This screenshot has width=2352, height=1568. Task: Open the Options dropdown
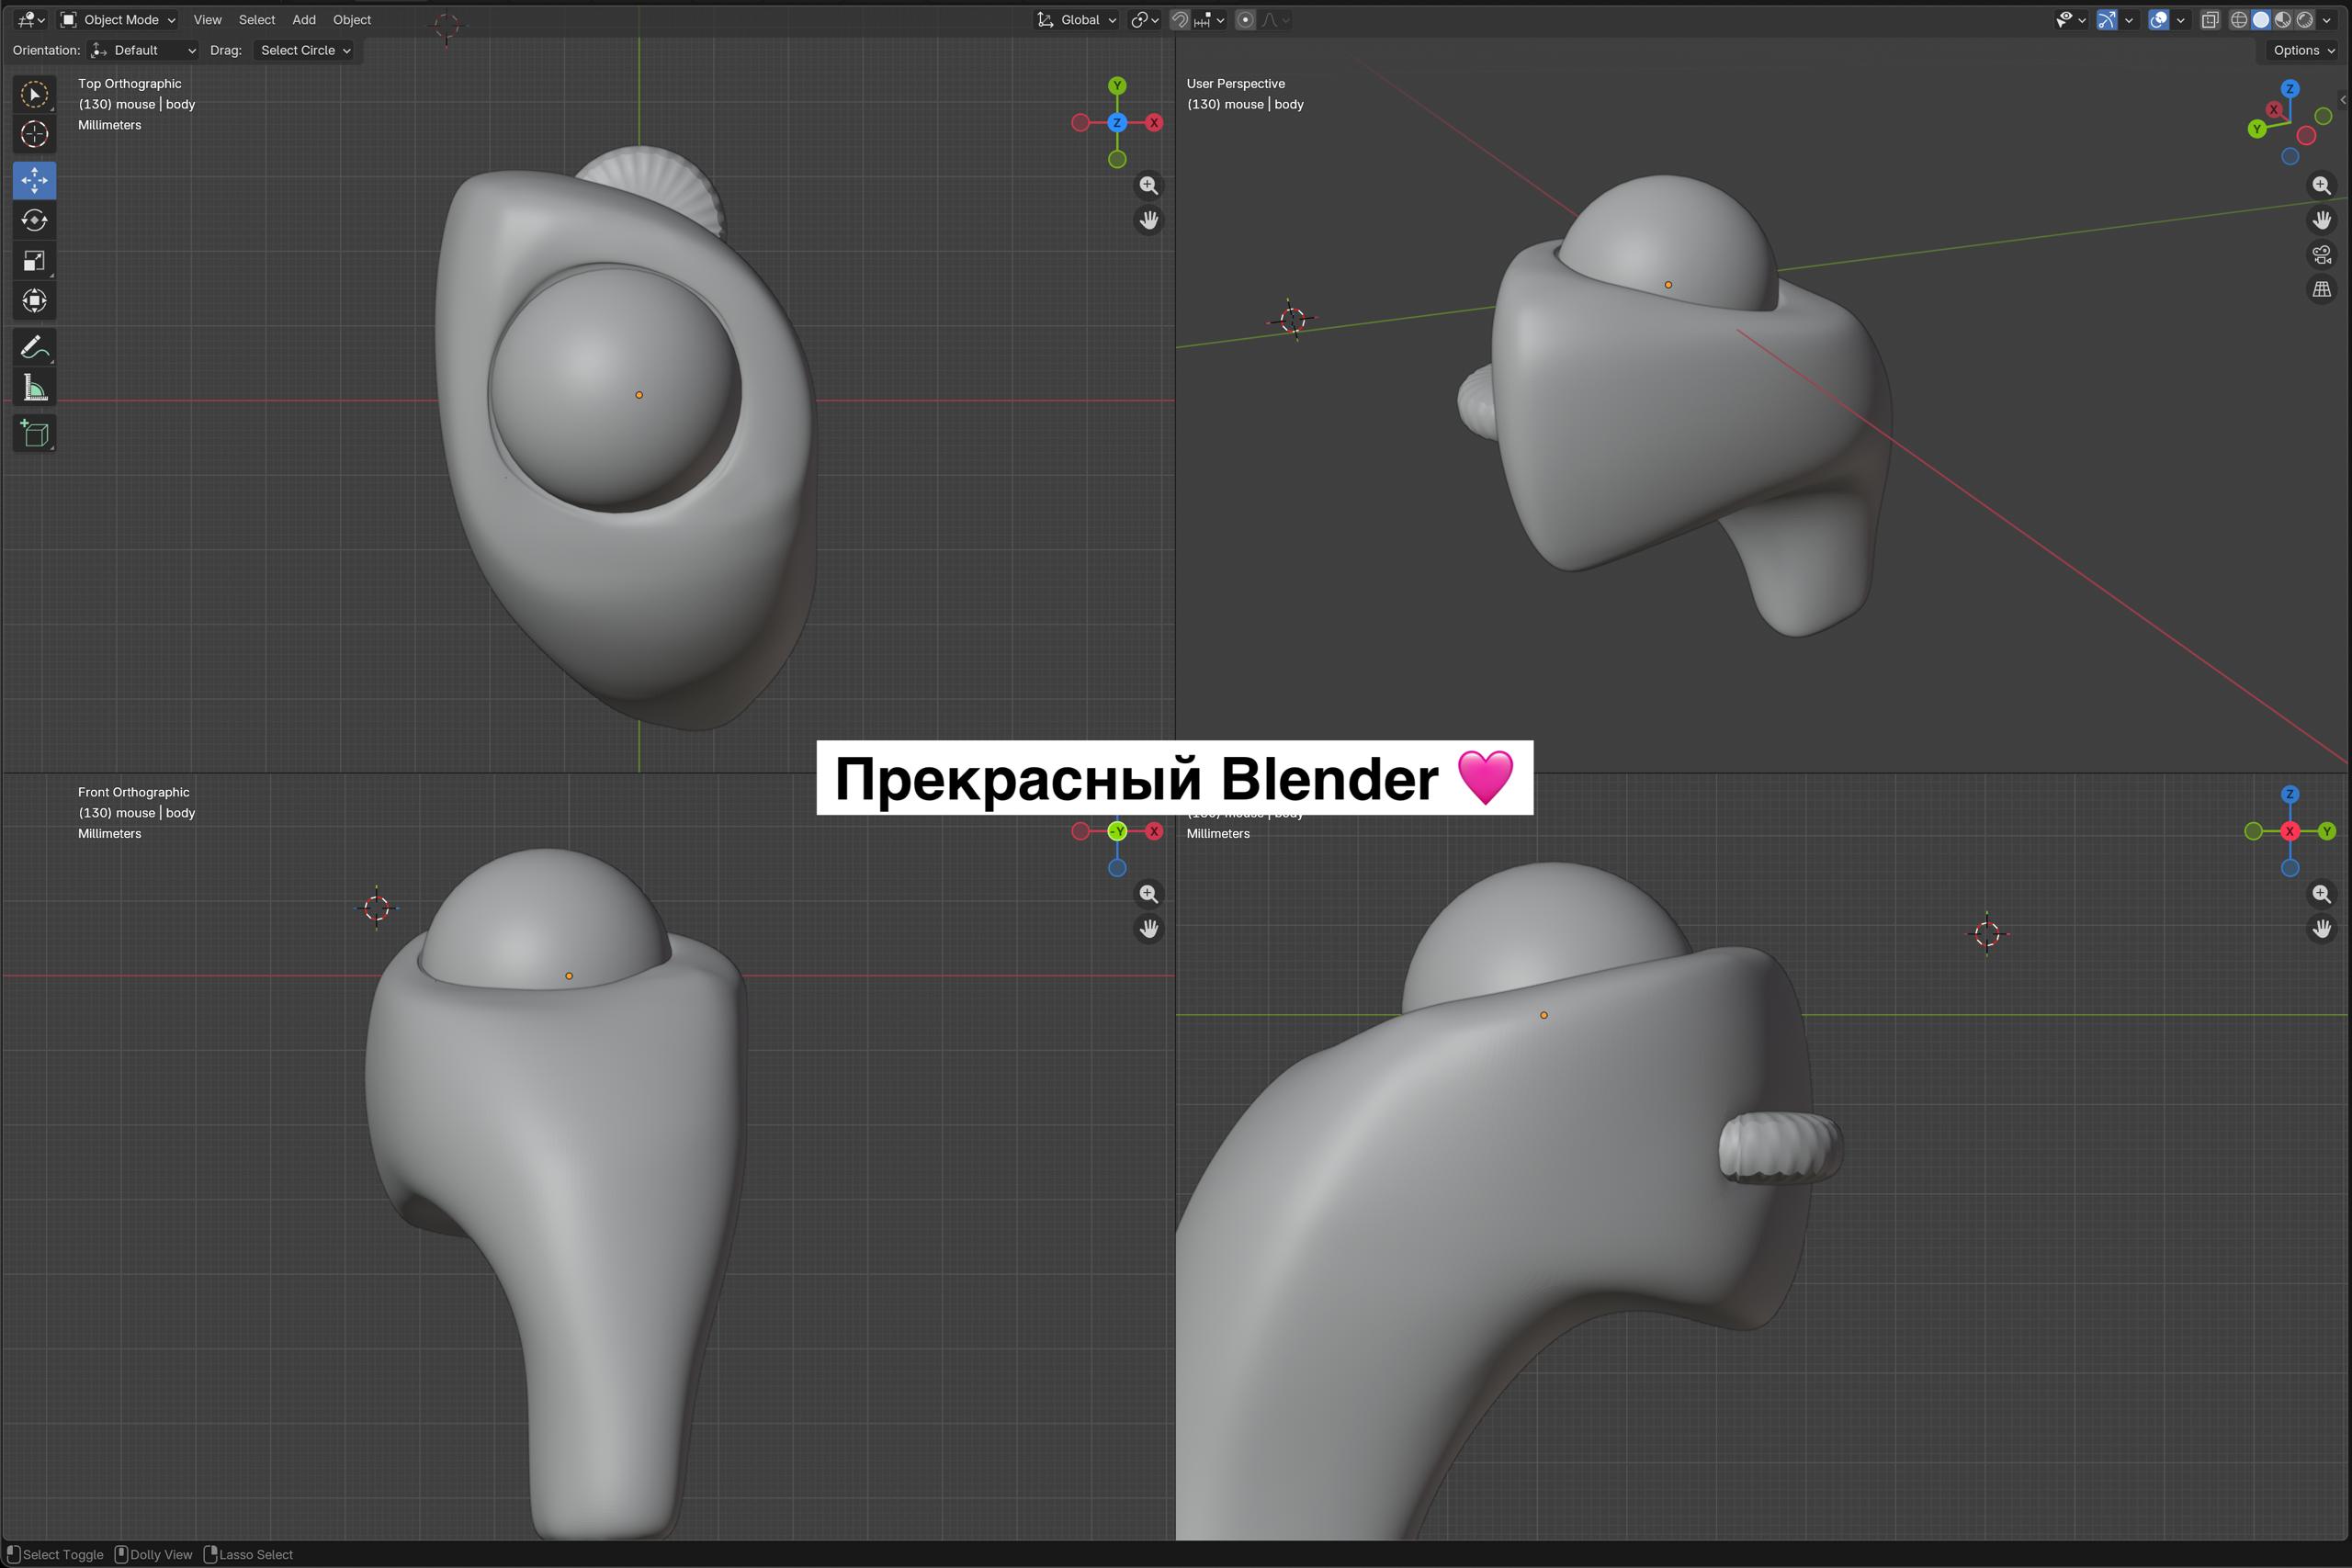pyautogui.click(x=2303, y=50)
